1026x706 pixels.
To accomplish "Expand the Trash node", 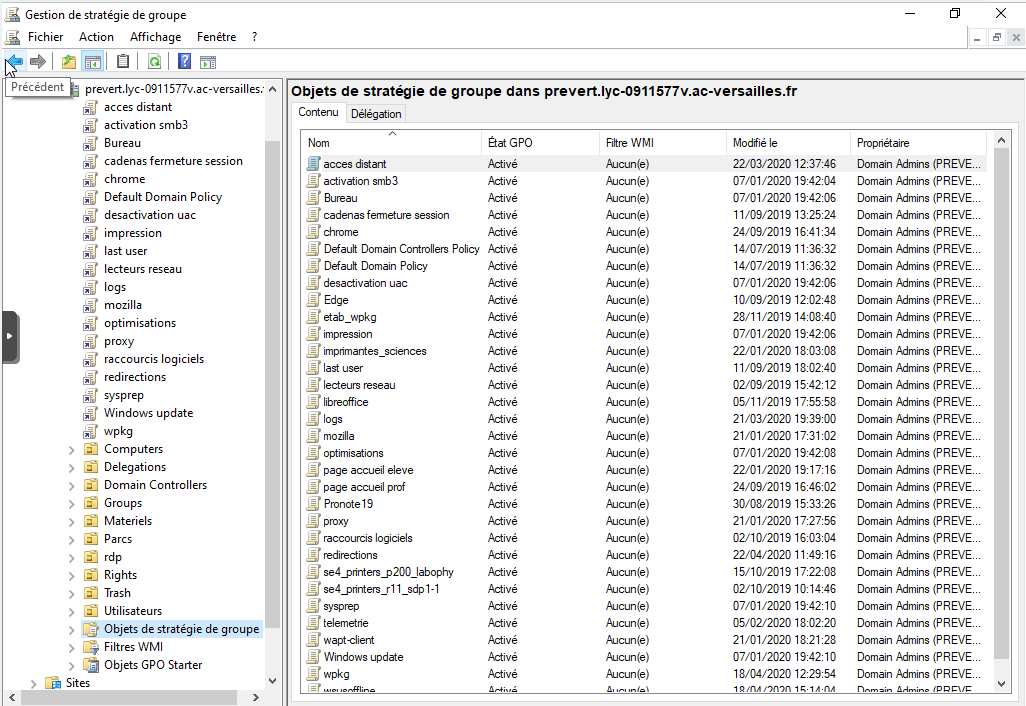I will (71, 593).
